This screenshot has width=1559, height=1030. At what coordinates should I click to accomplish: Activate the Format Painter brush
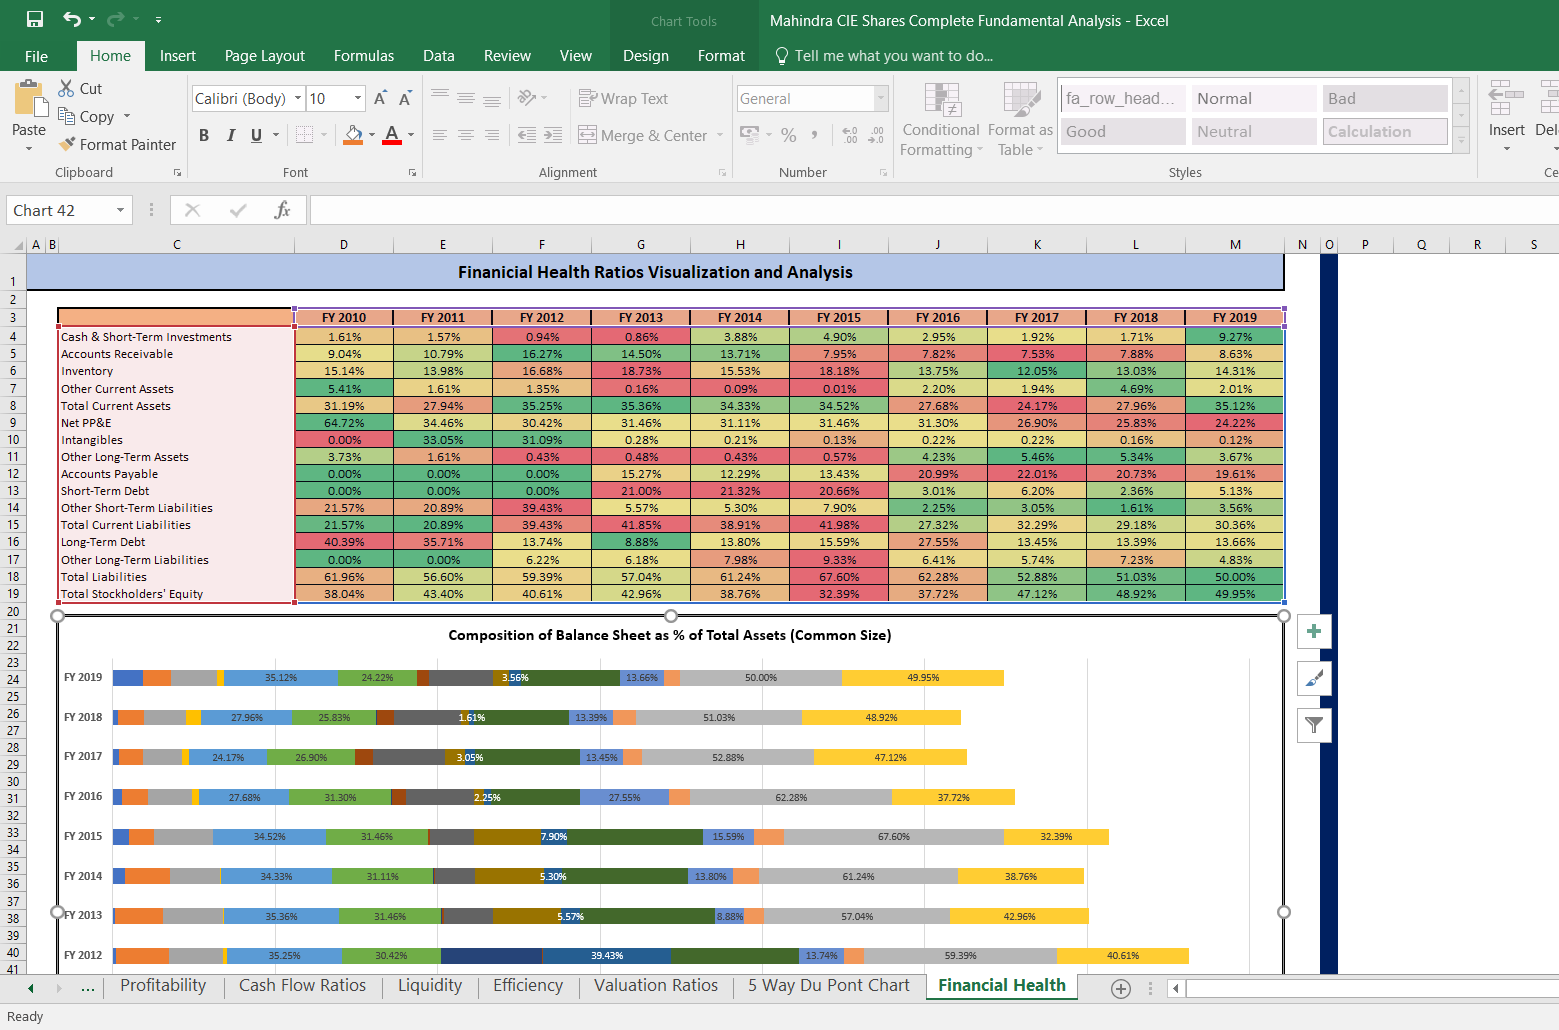tap(117, 145)
